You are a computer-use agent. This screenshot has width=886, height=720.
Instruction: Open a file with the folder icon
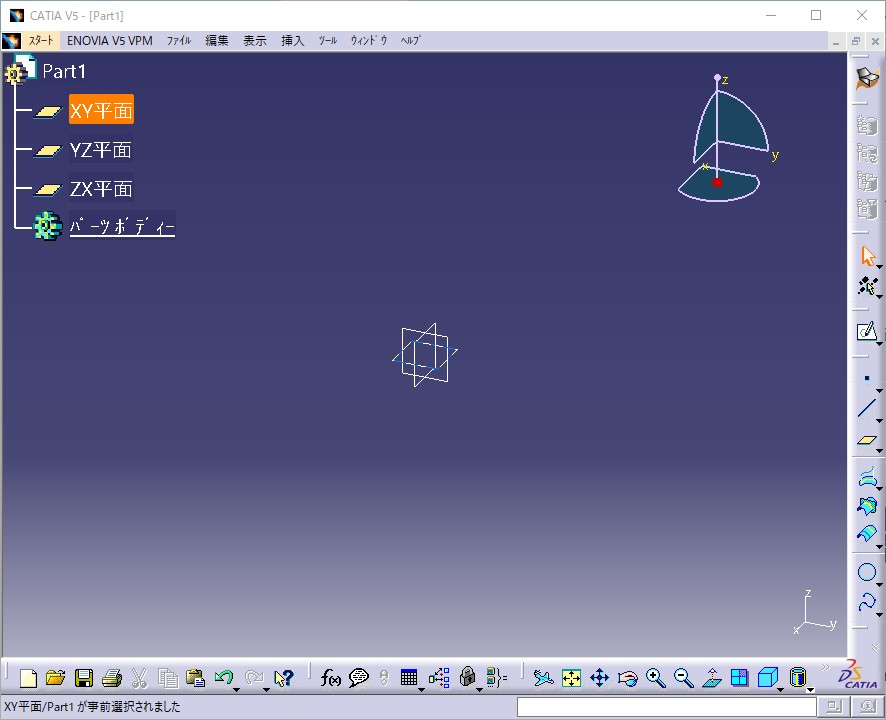tap(55, 678)
